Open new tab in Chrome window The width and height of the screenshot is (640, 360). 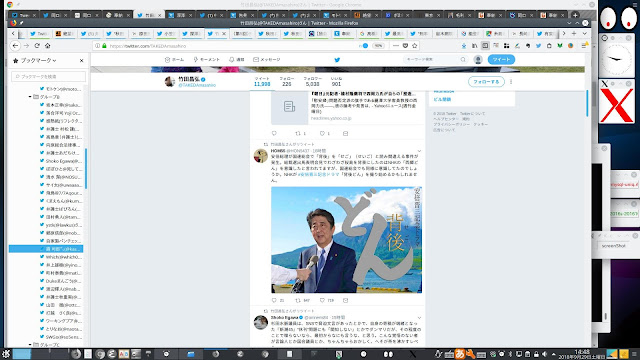point(575,15)
